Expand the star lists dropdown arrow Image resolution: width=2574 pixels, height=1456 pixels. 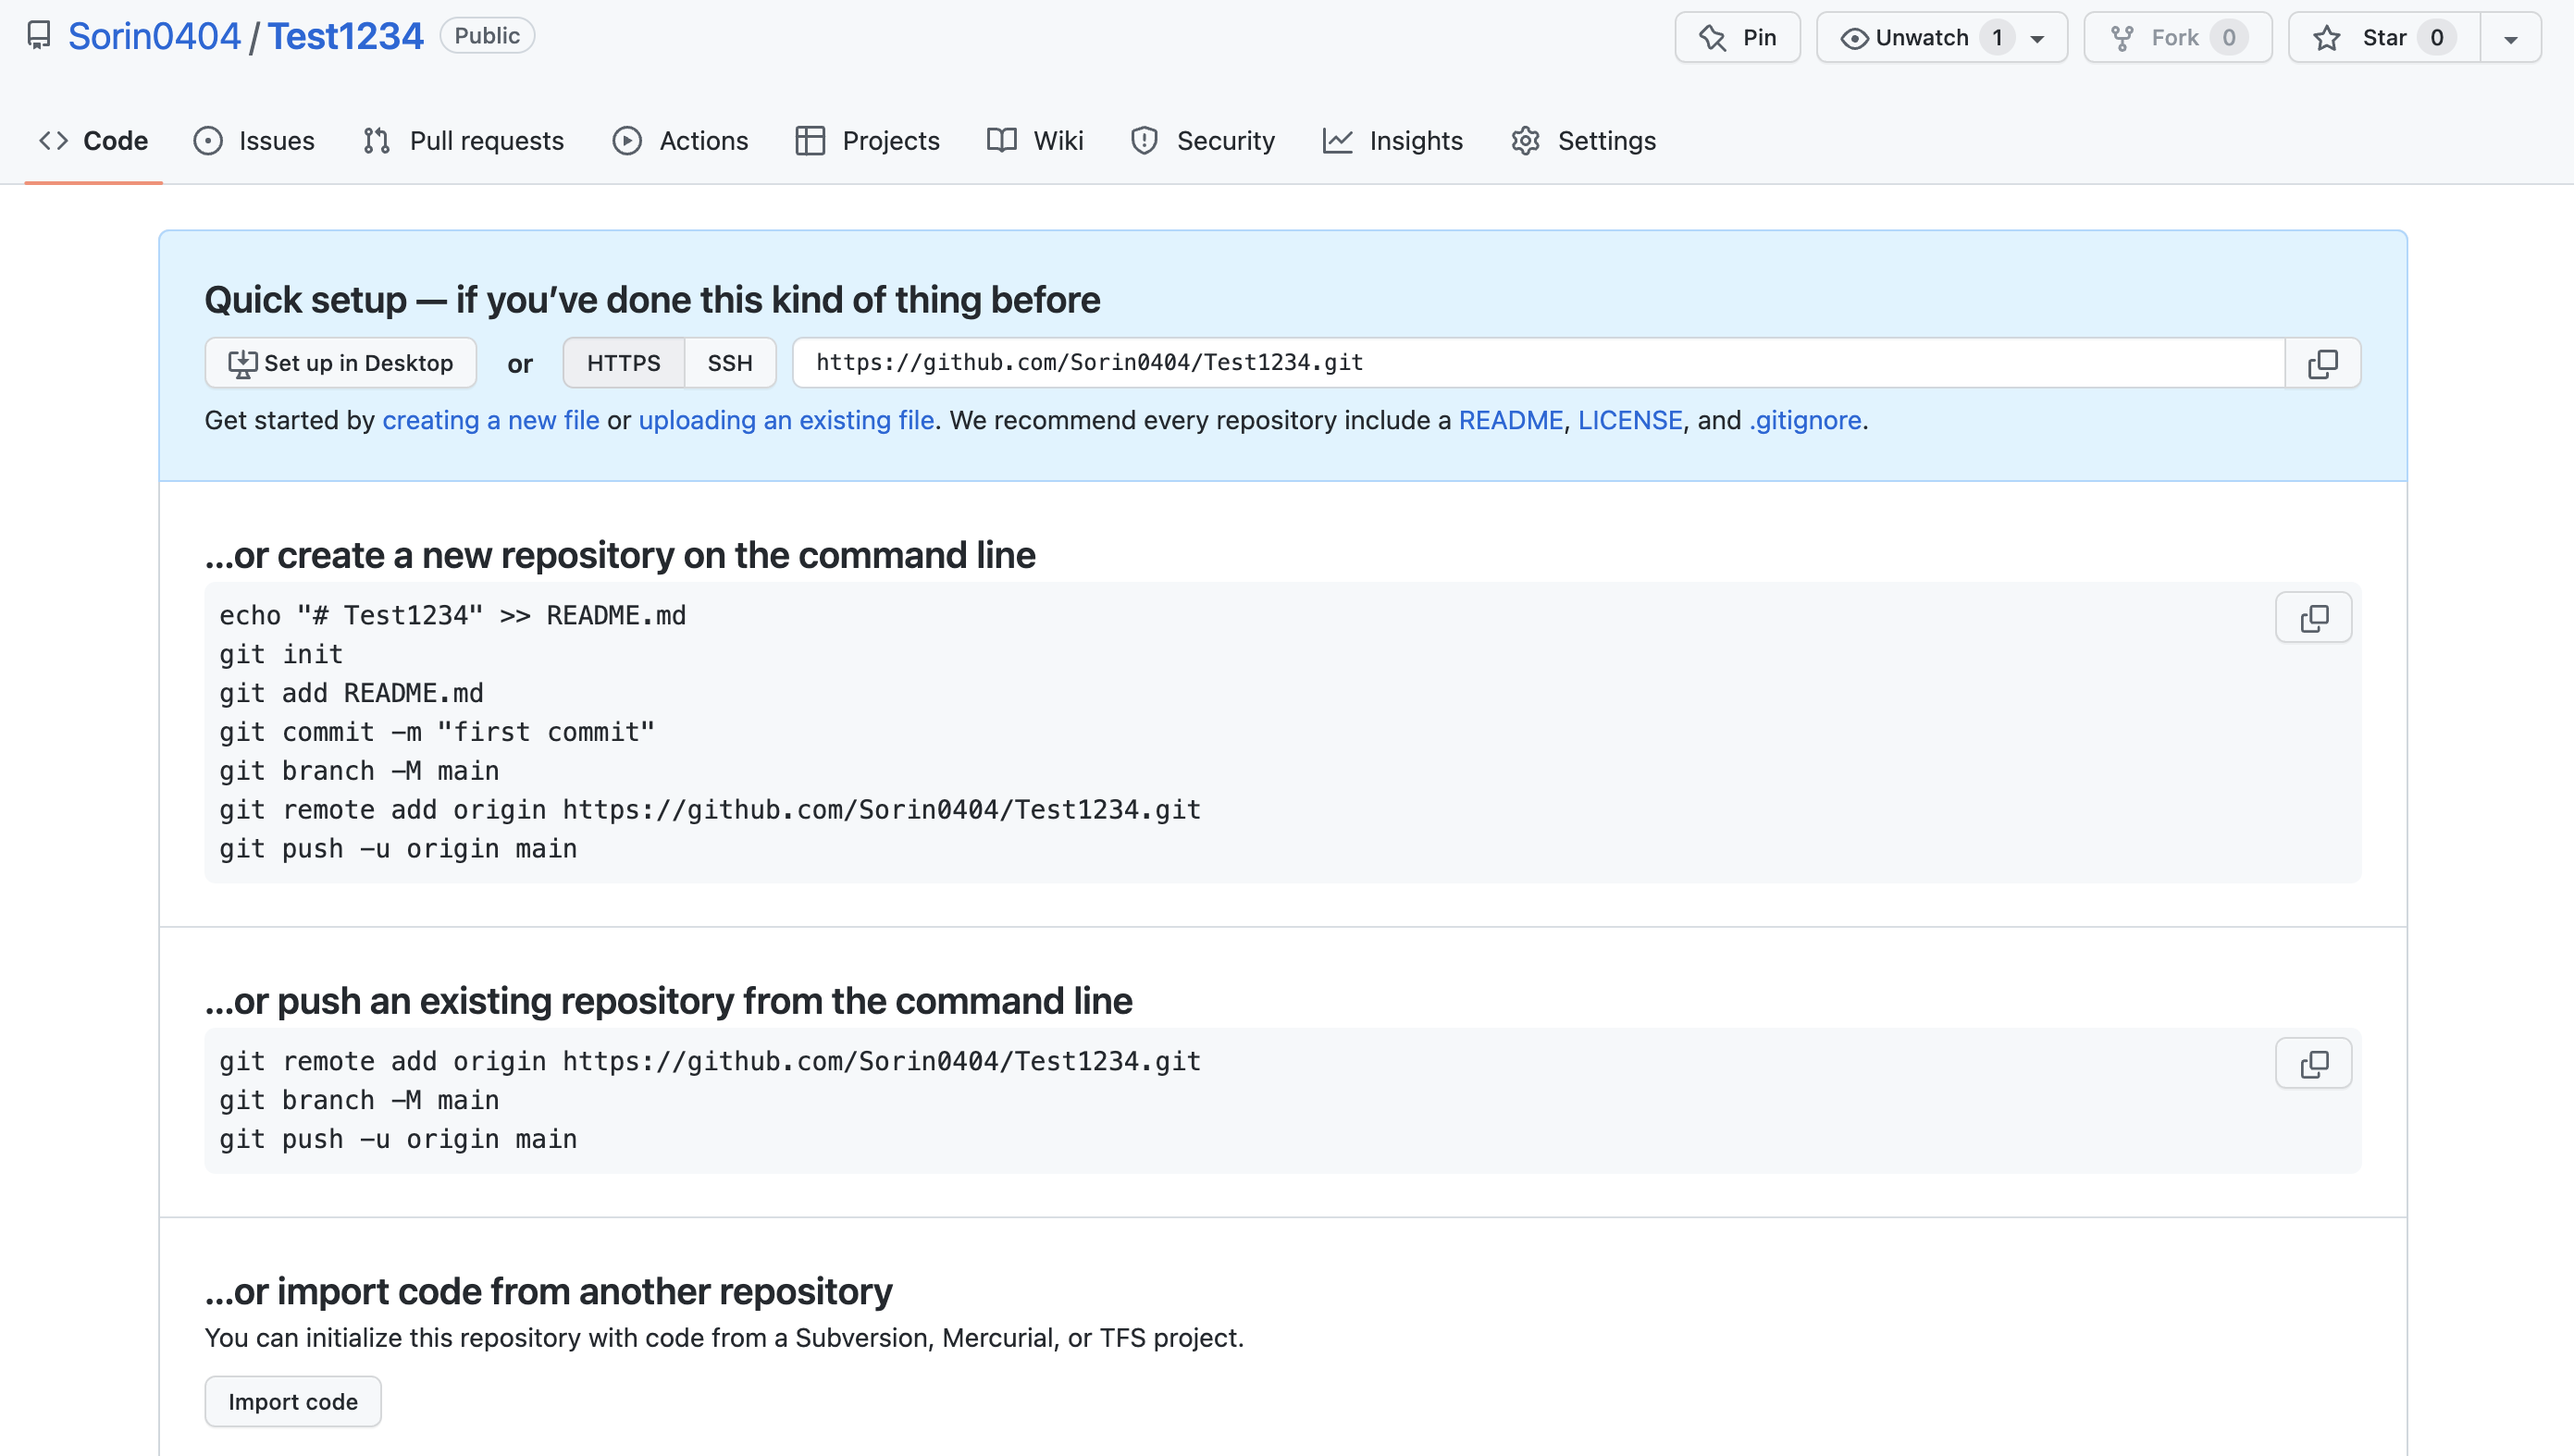point(2510,38)
